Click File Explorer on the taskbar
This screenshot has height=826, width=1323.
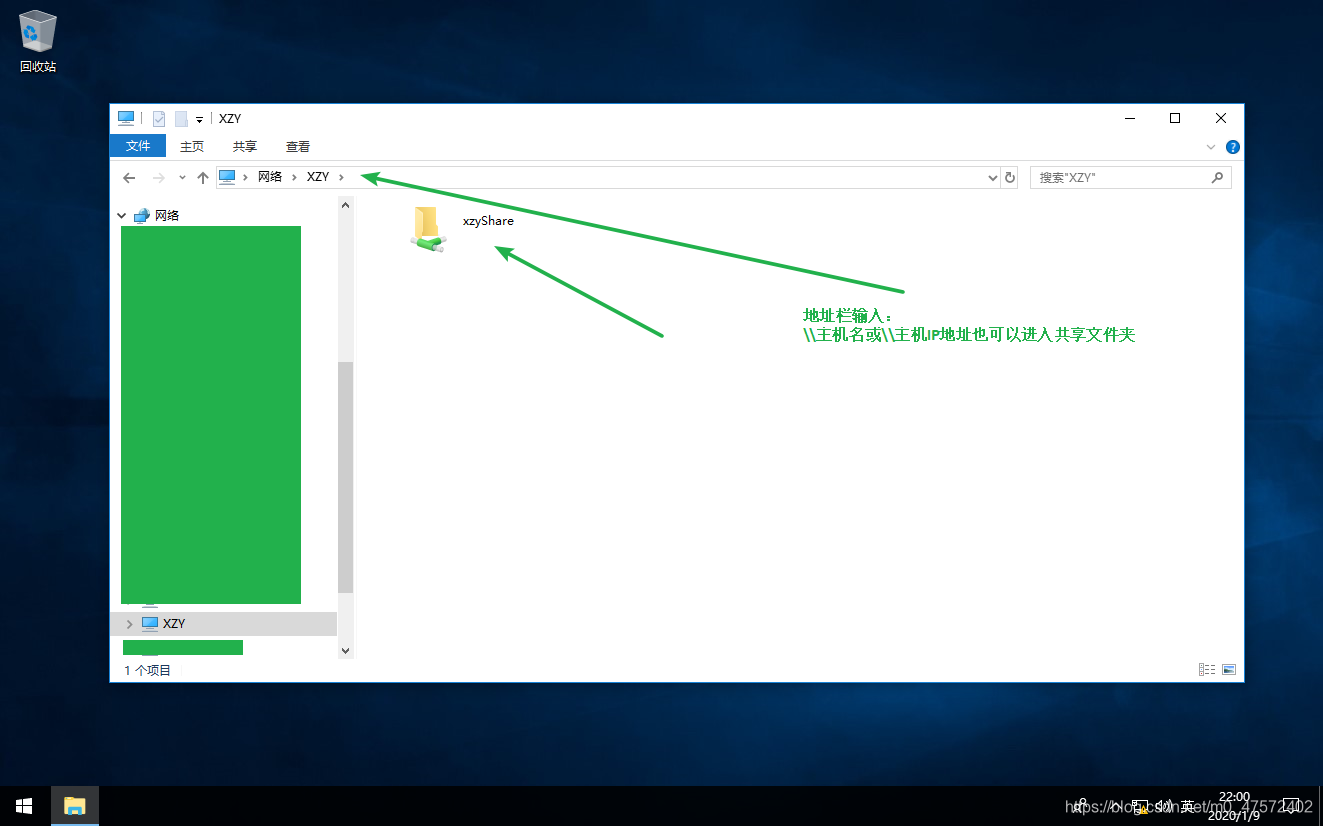pyautogui.click(x=75, y=806)
